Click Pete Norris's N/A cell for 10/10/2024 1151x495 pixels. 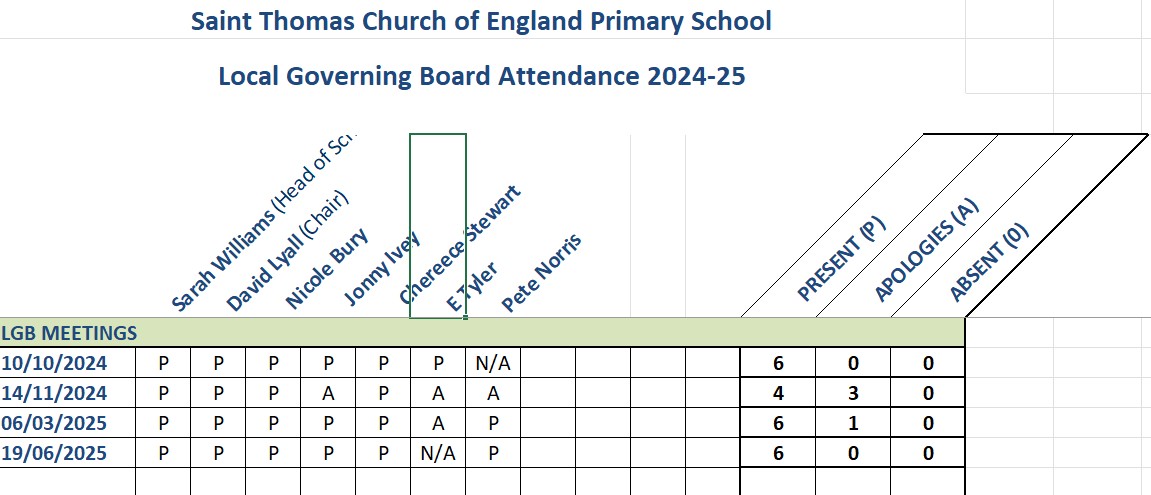pyautogui.click(x=493, y=363)
